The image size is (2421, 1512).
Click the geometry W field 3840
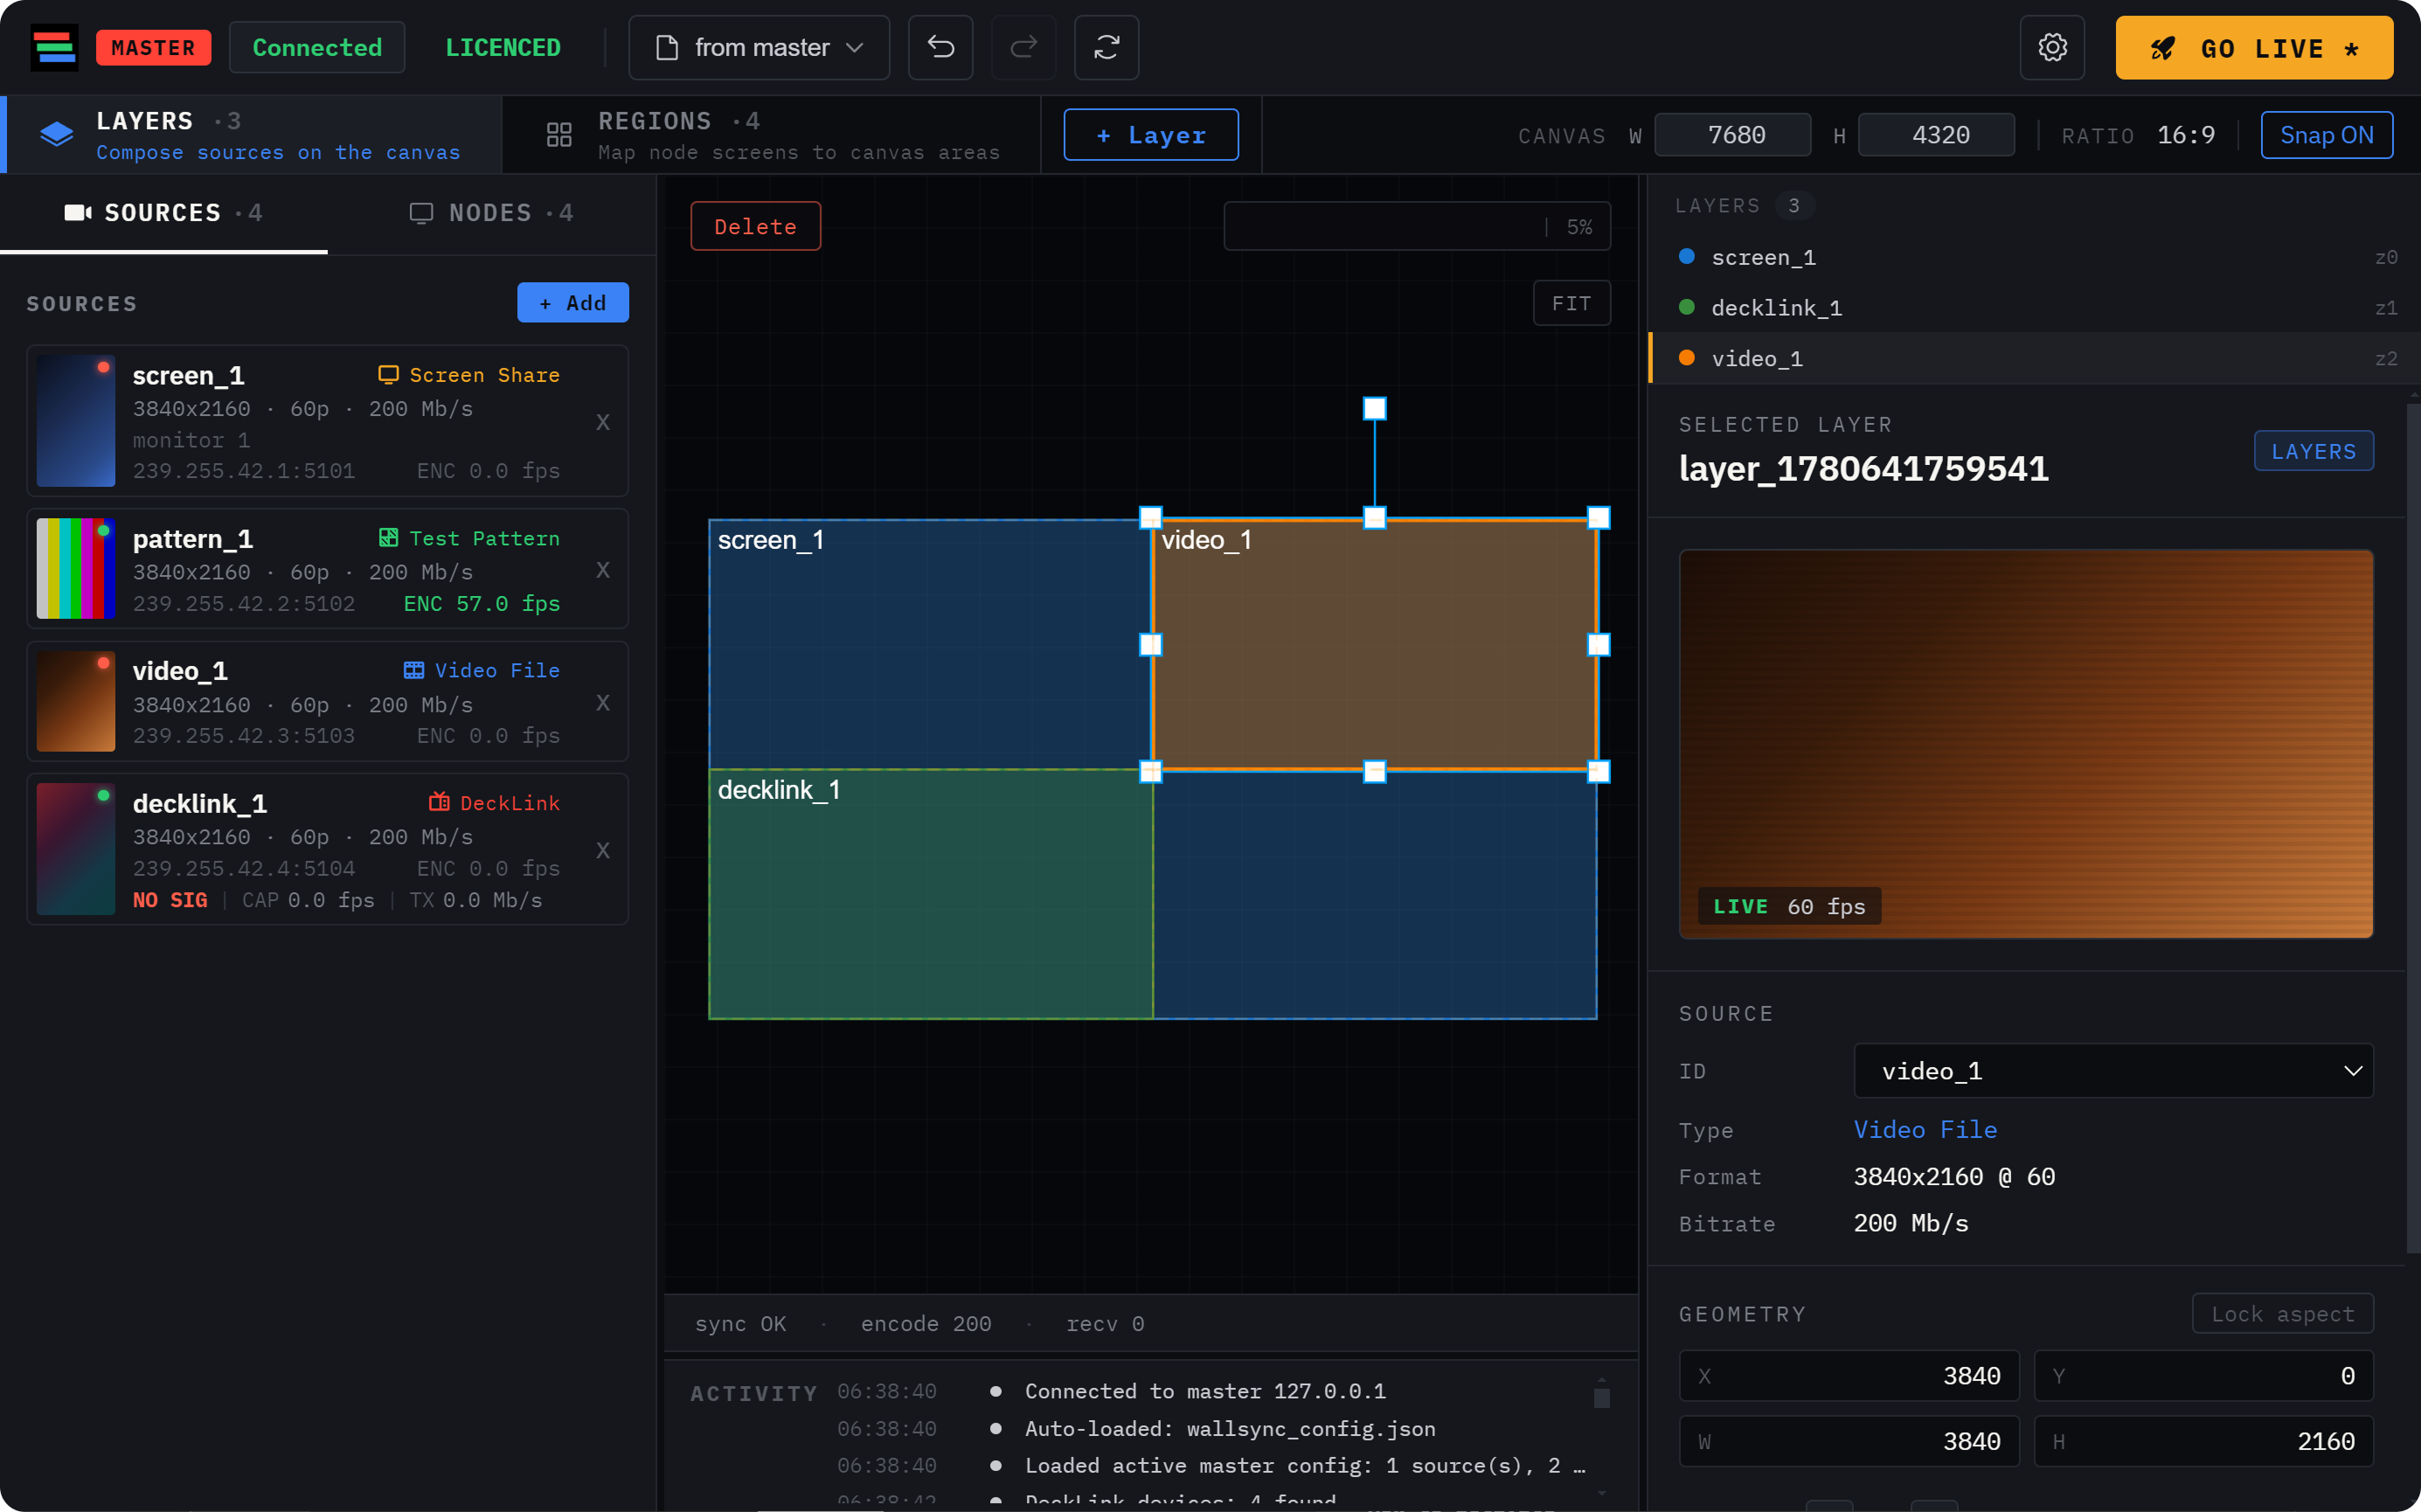pos(1849,1441)
